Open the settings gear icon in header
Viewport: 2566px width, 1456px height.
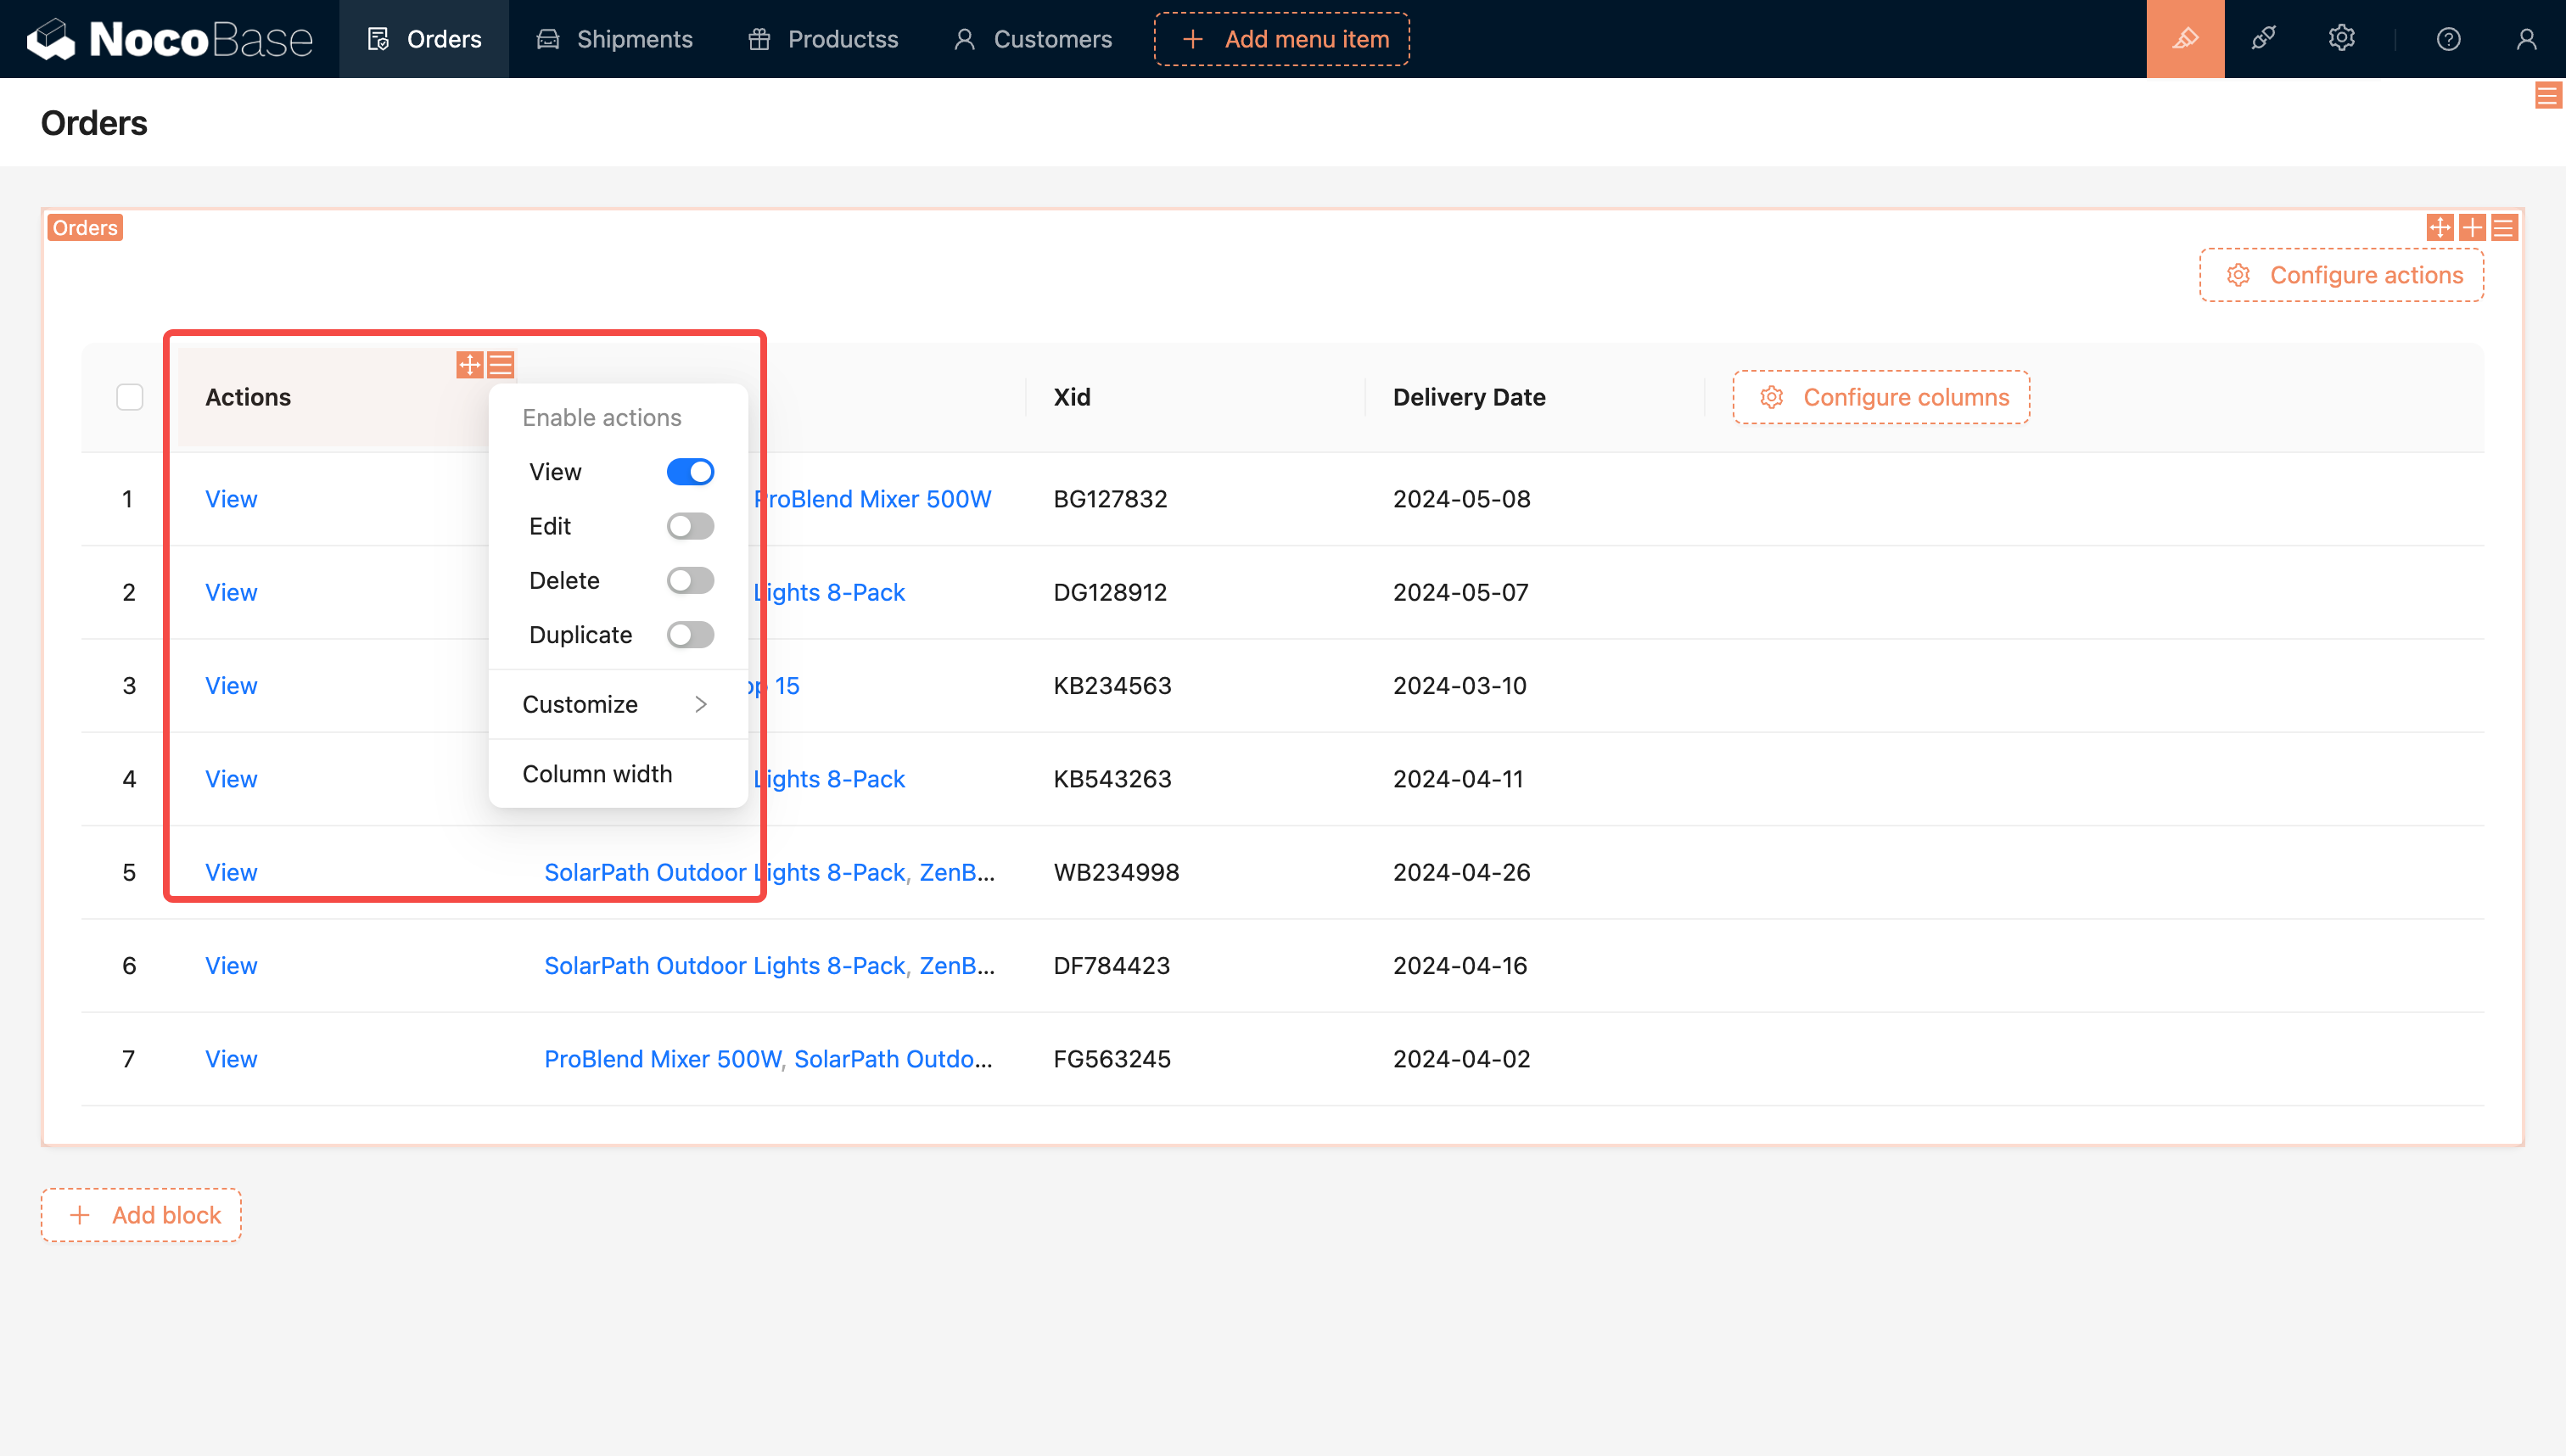(2341, 39)
